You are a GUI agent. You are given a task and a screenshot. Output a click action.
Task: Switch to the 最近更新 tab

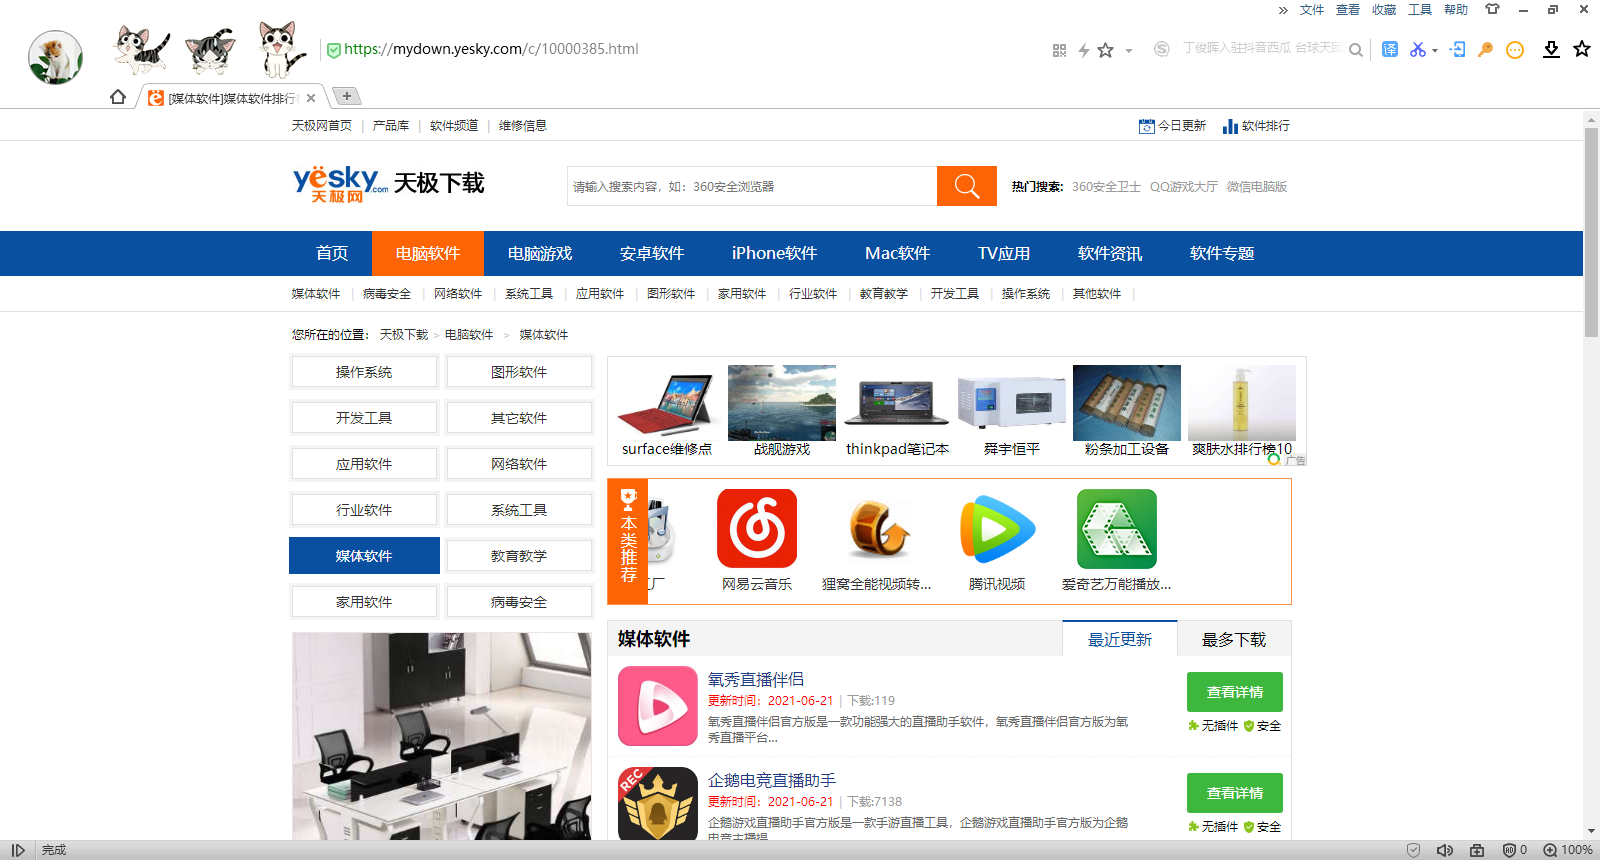[x=1120, y=640]
